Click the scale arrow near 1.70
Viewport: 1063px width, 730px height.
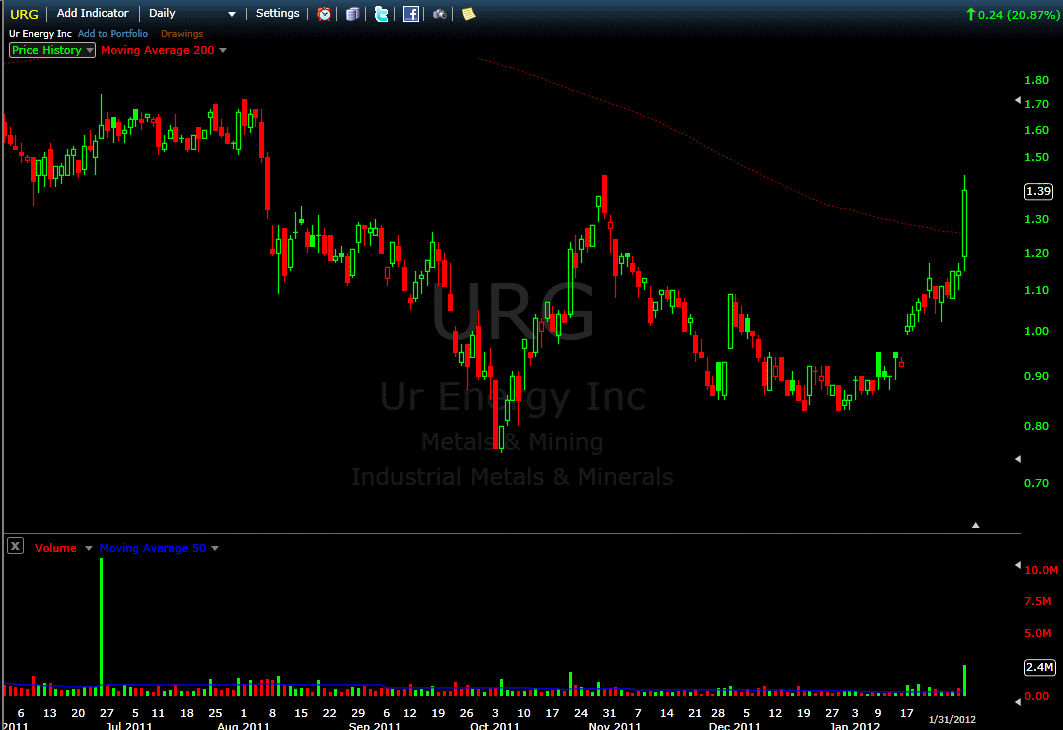(x=1018, y=100)
